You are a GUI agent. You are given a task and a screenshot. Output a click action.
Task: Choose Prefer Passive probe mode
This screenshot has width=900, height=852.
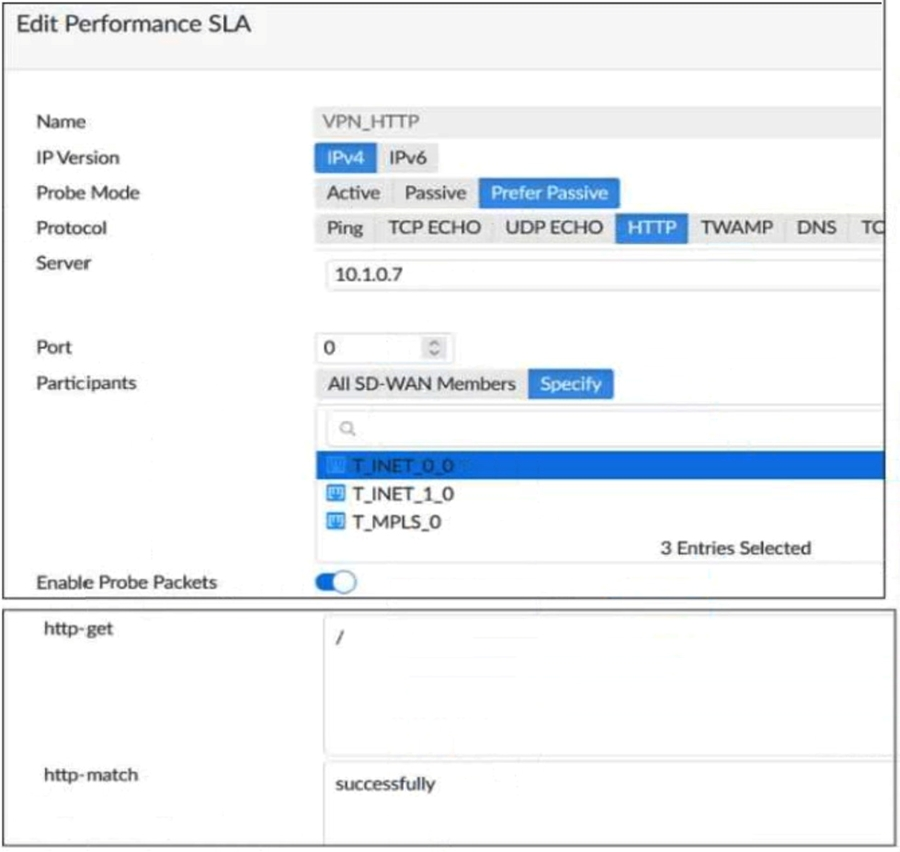click(548, 193)
